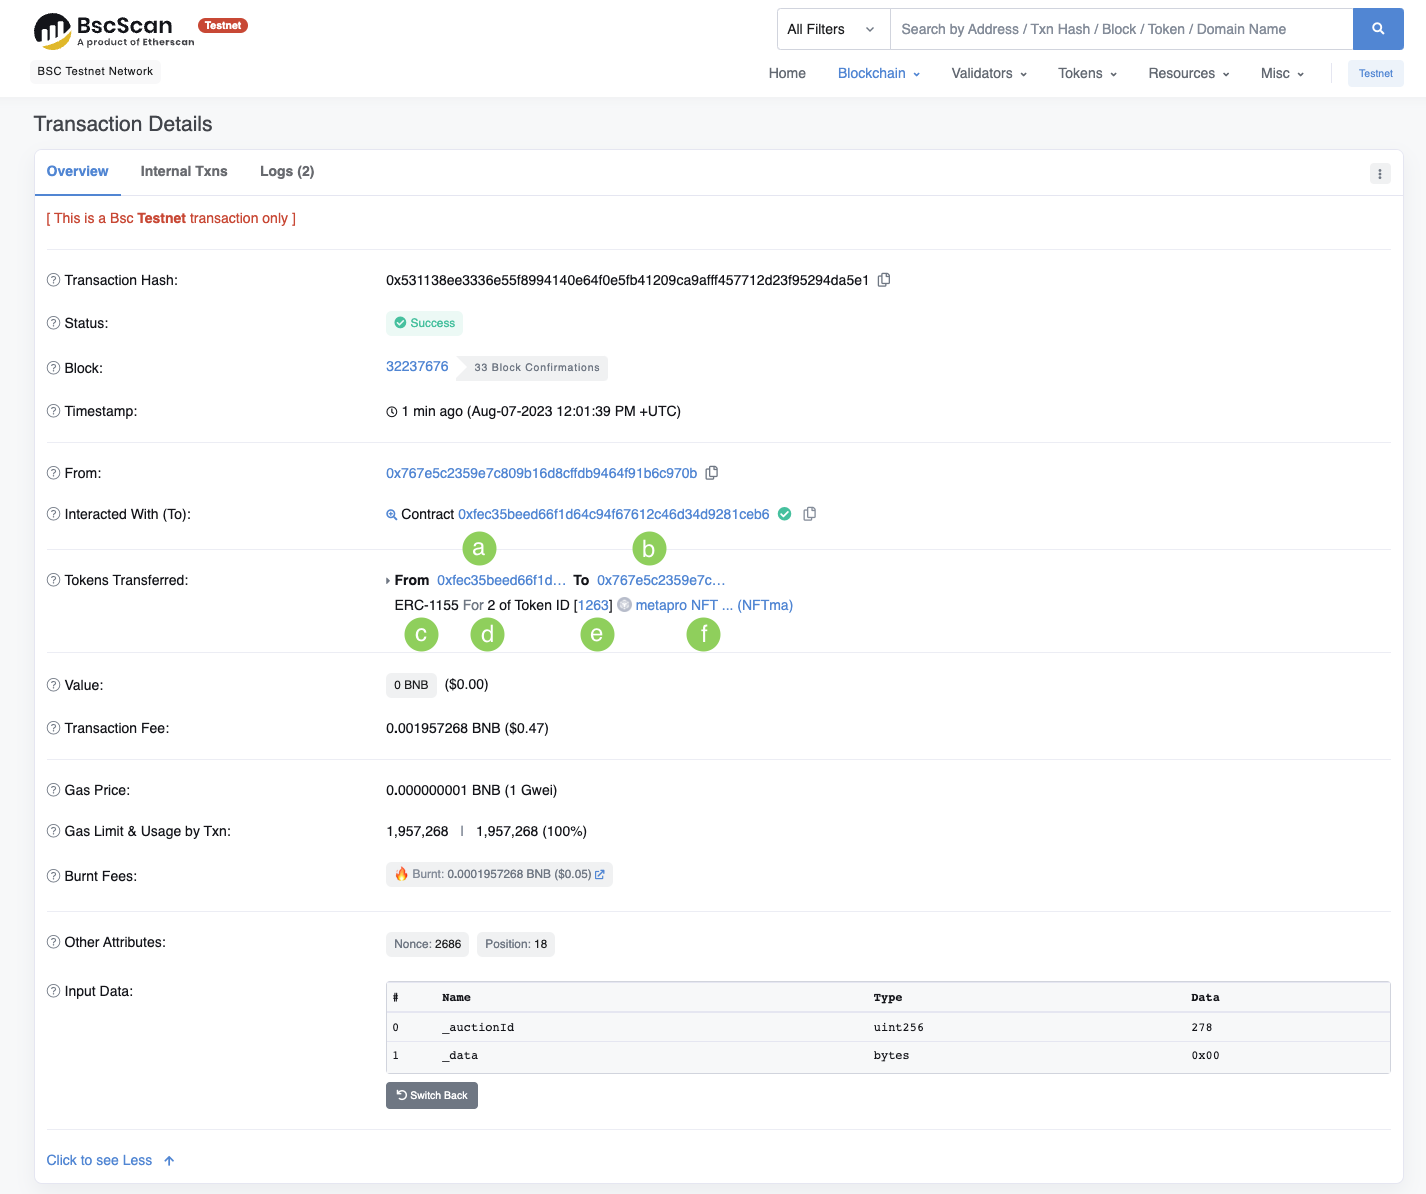The height and width of the screenshot is (1194, 1426).
Task: Click the contract lookup magnifier icon
Action: [392, 515]
